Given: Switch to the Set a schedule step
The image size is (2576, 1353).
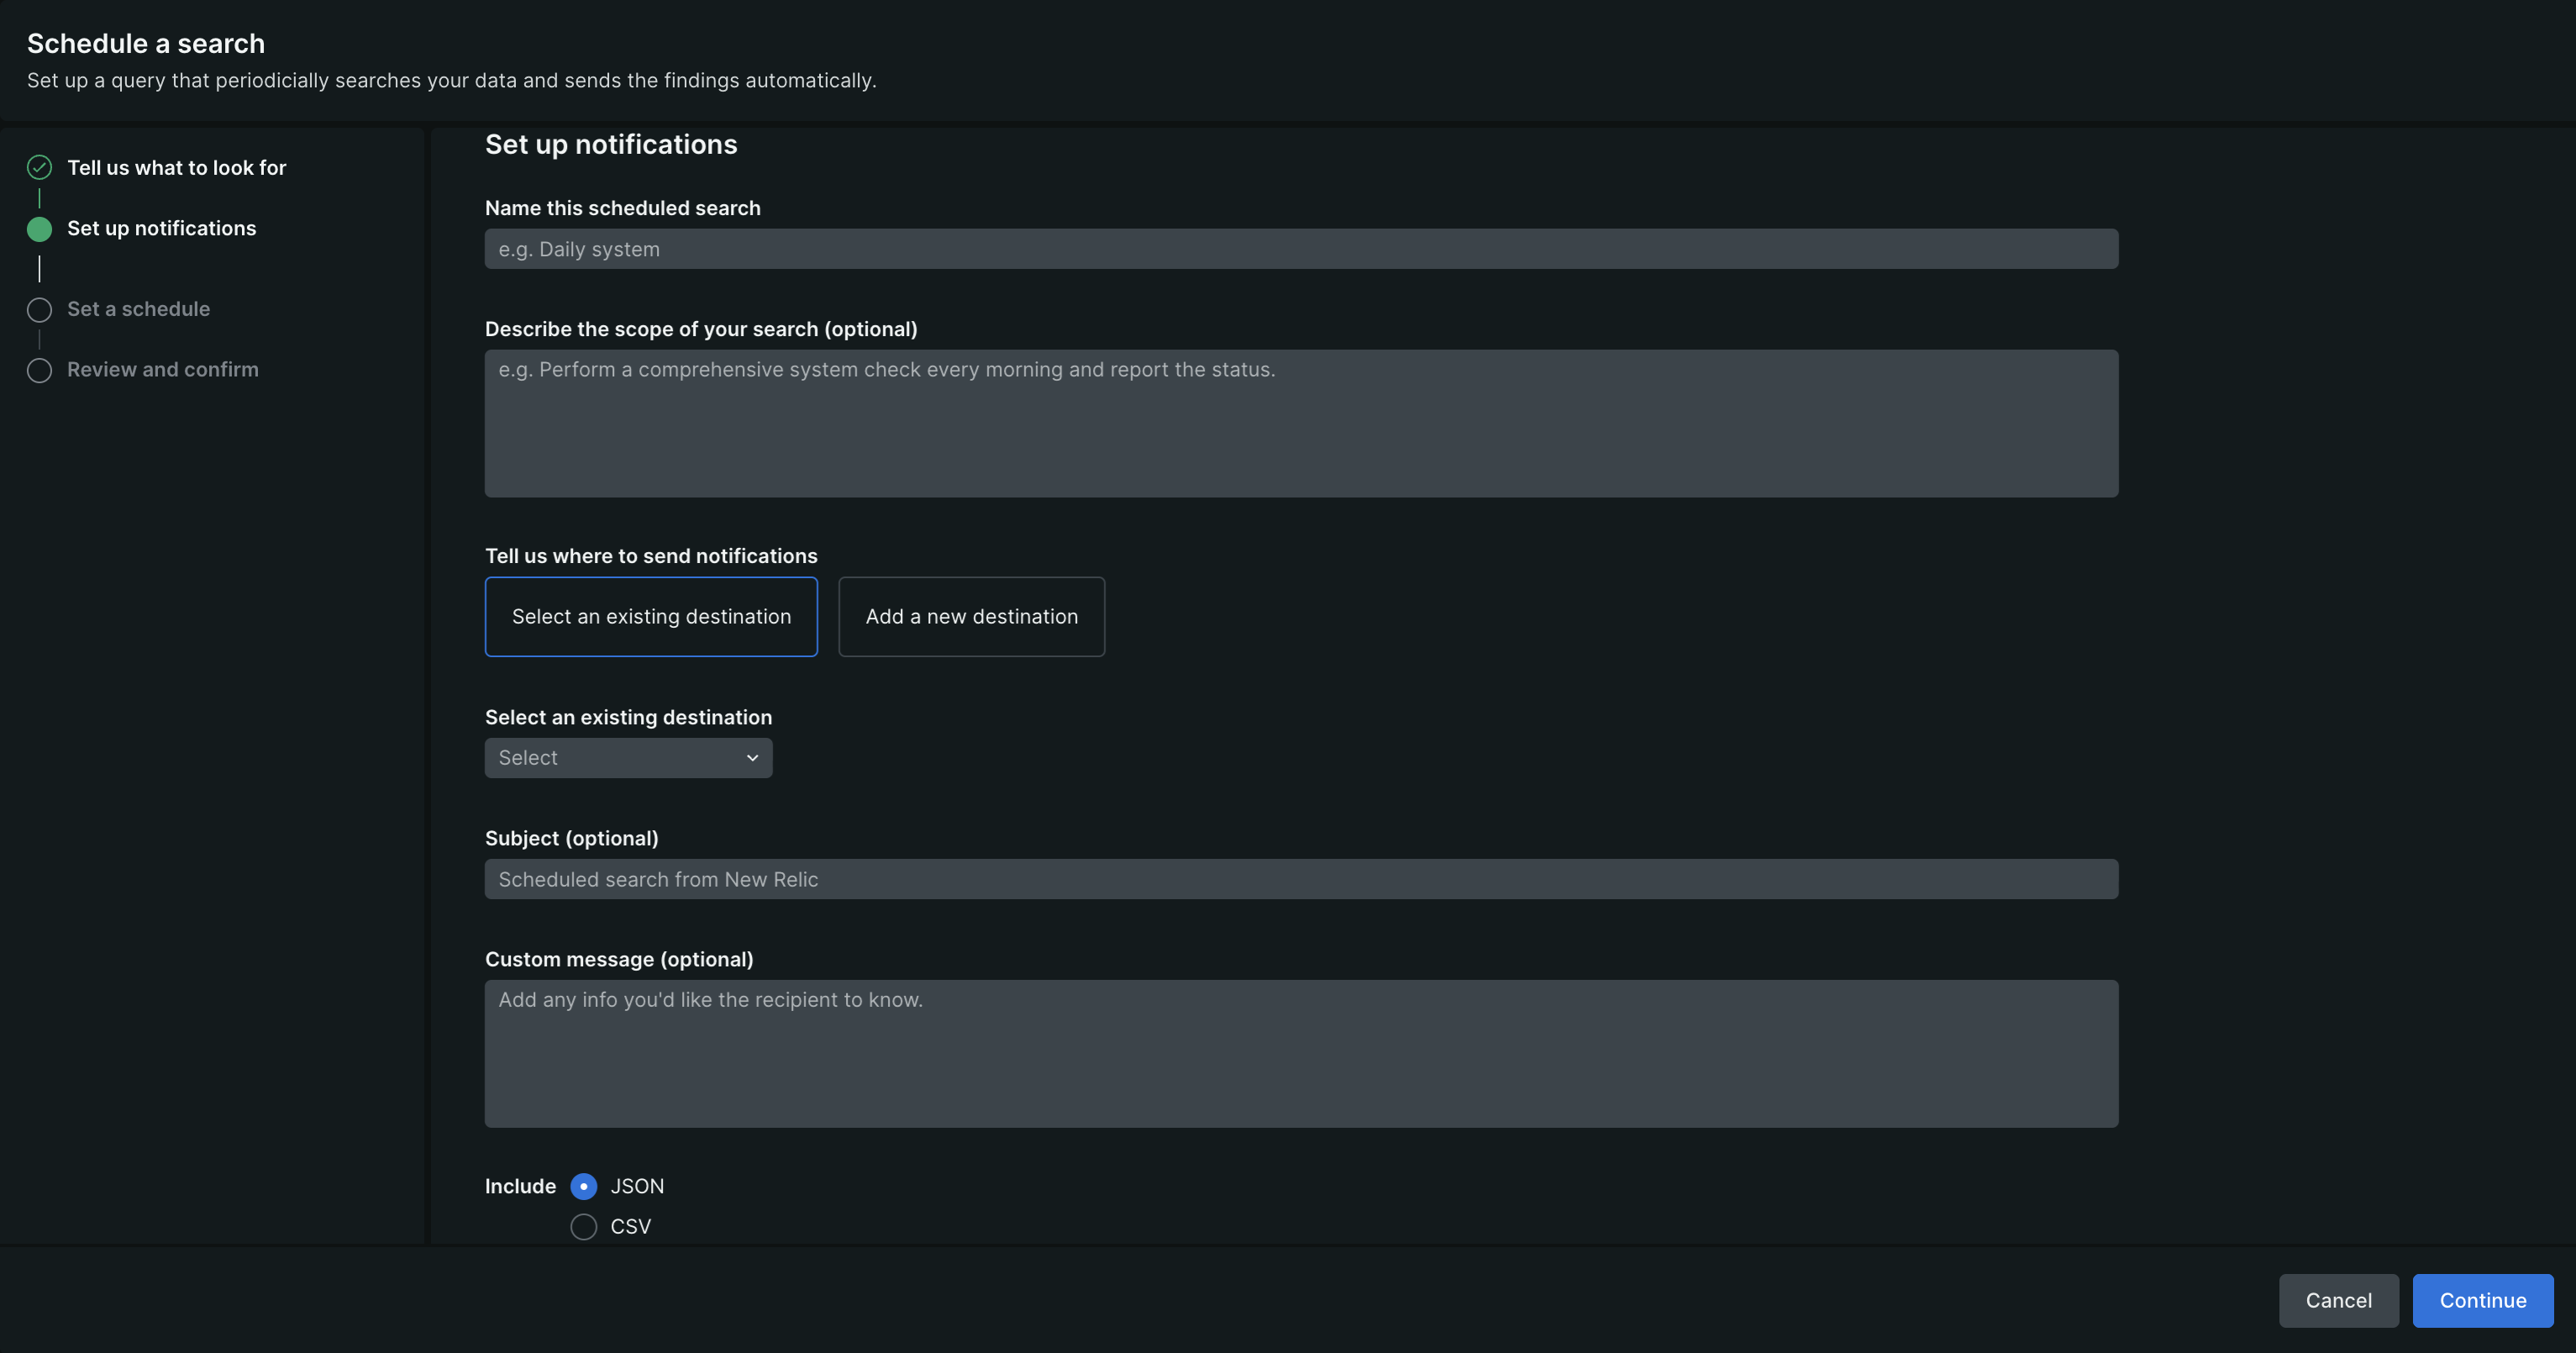Looking at the screenshot, I should (138, 309).
